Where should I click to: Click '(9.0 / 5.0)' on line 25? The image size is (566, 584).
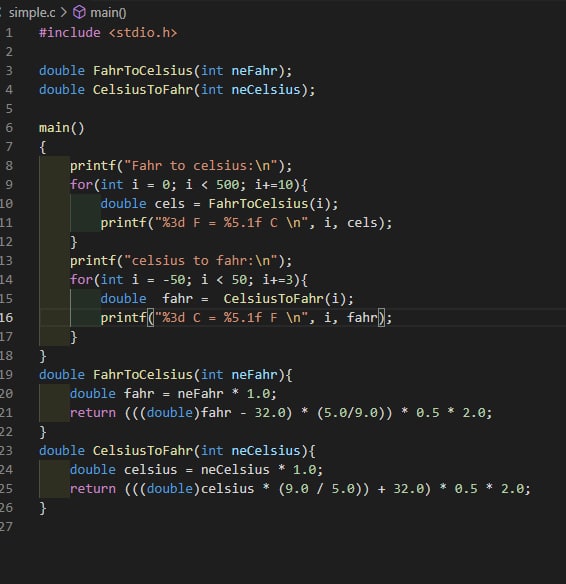pyautogui.click(x=320, y=489)
